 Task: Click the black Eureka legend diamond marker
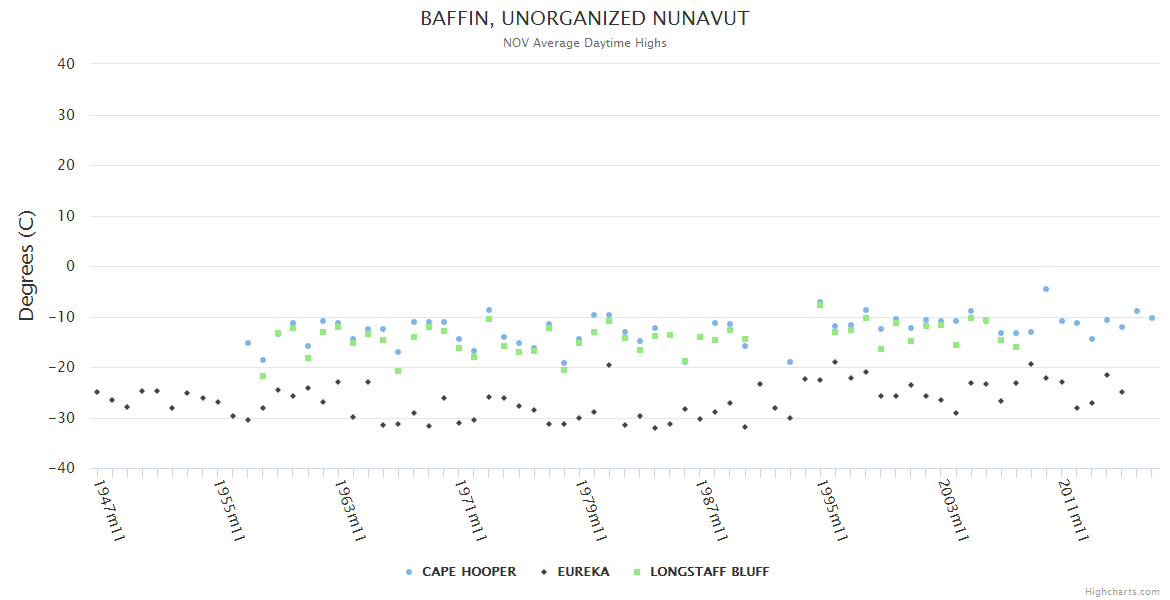[x=545, y=572]
